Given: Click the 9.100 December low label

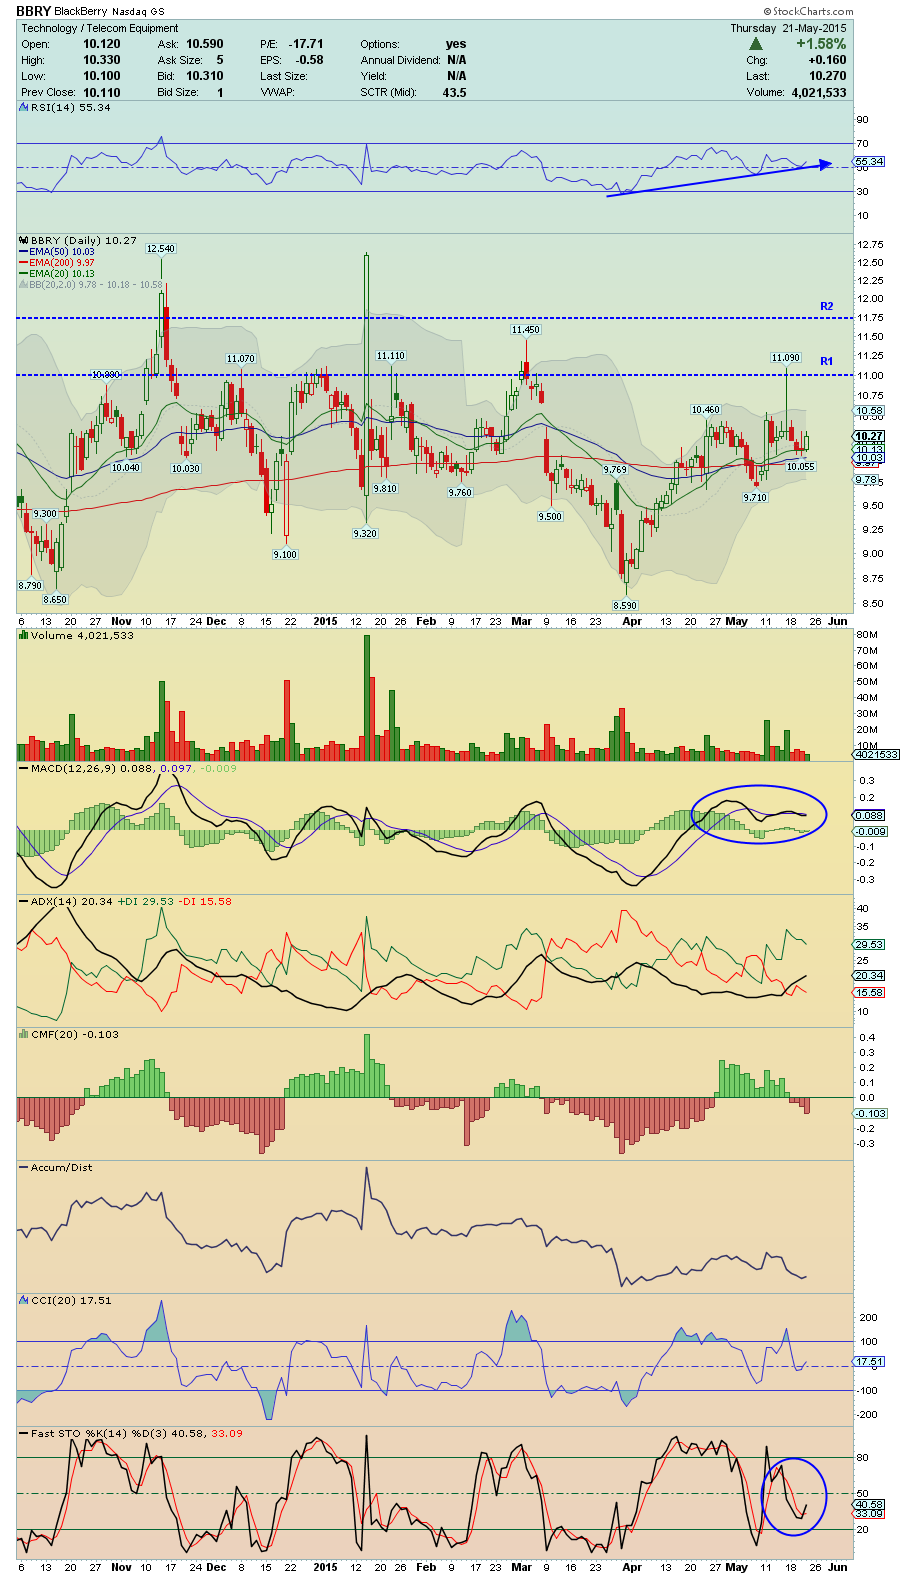Looking at the screenshot, I should click(x=285, y=554).
